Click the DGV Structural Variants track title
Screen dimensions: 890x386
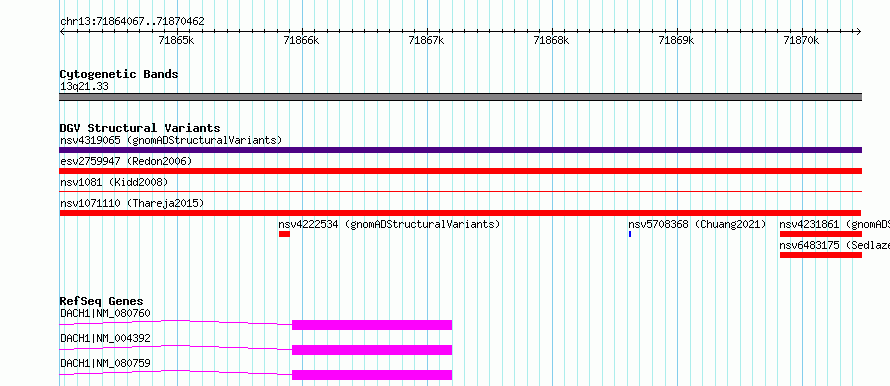[140, 128]
